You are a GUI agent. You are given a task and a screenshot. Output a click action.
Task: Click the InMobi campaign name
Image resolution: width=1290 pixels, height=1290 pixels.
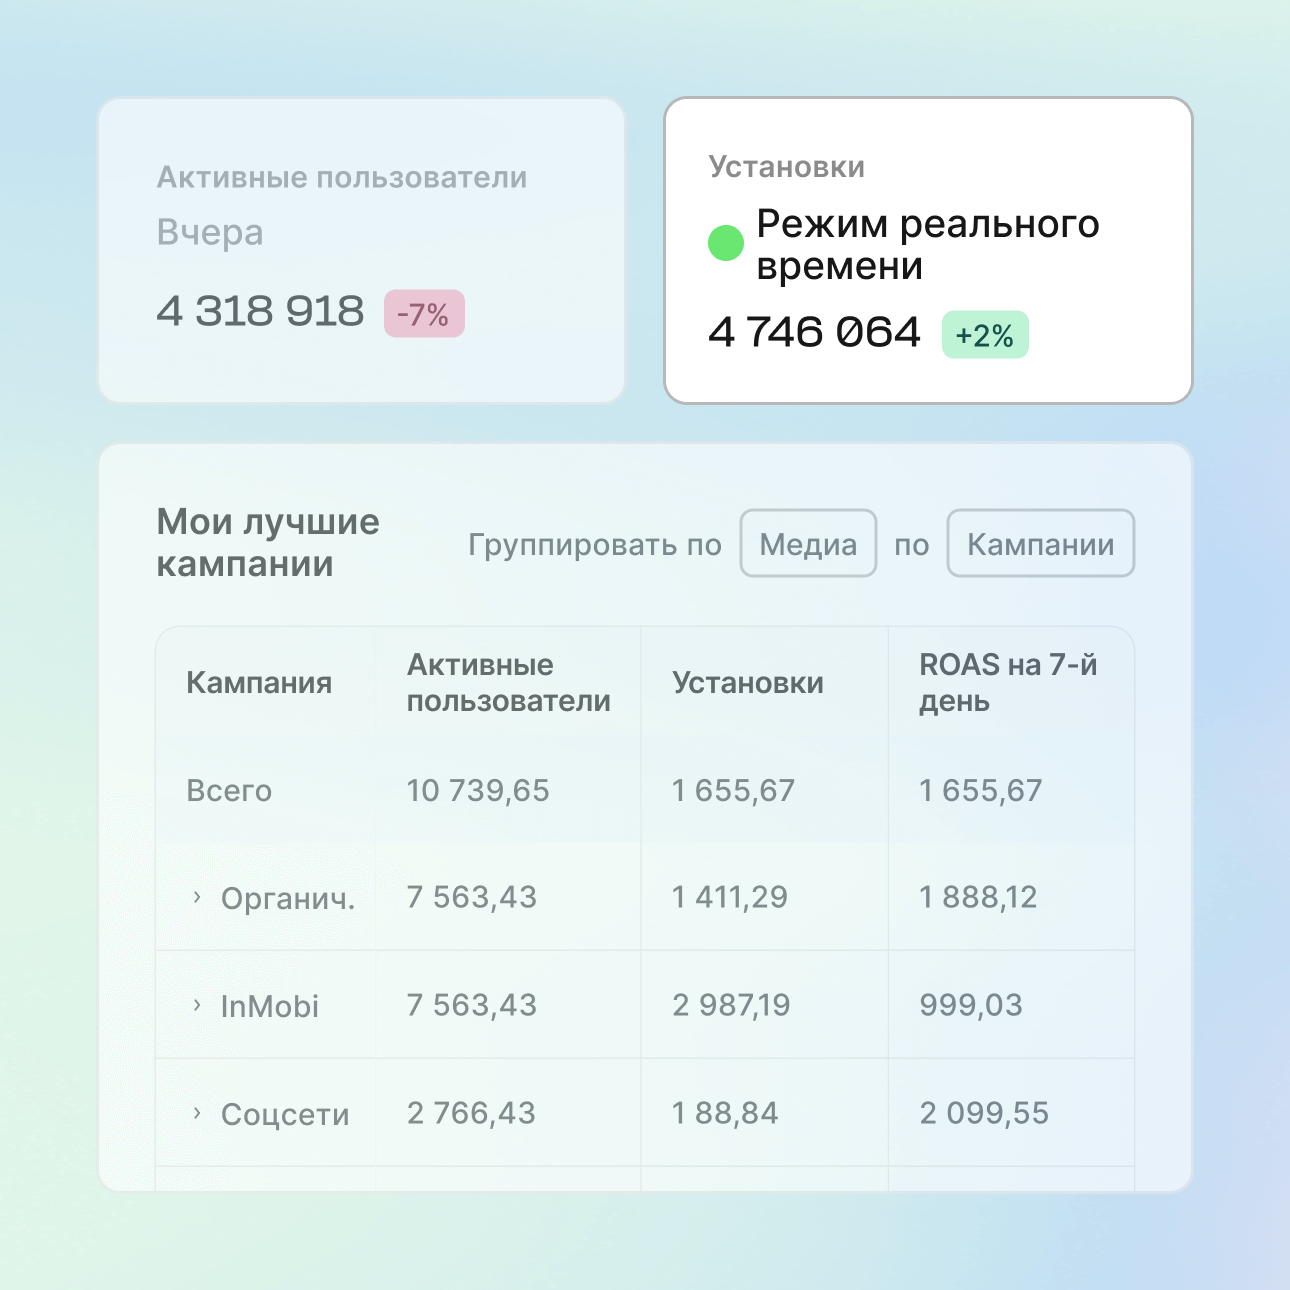(270, 1006)
